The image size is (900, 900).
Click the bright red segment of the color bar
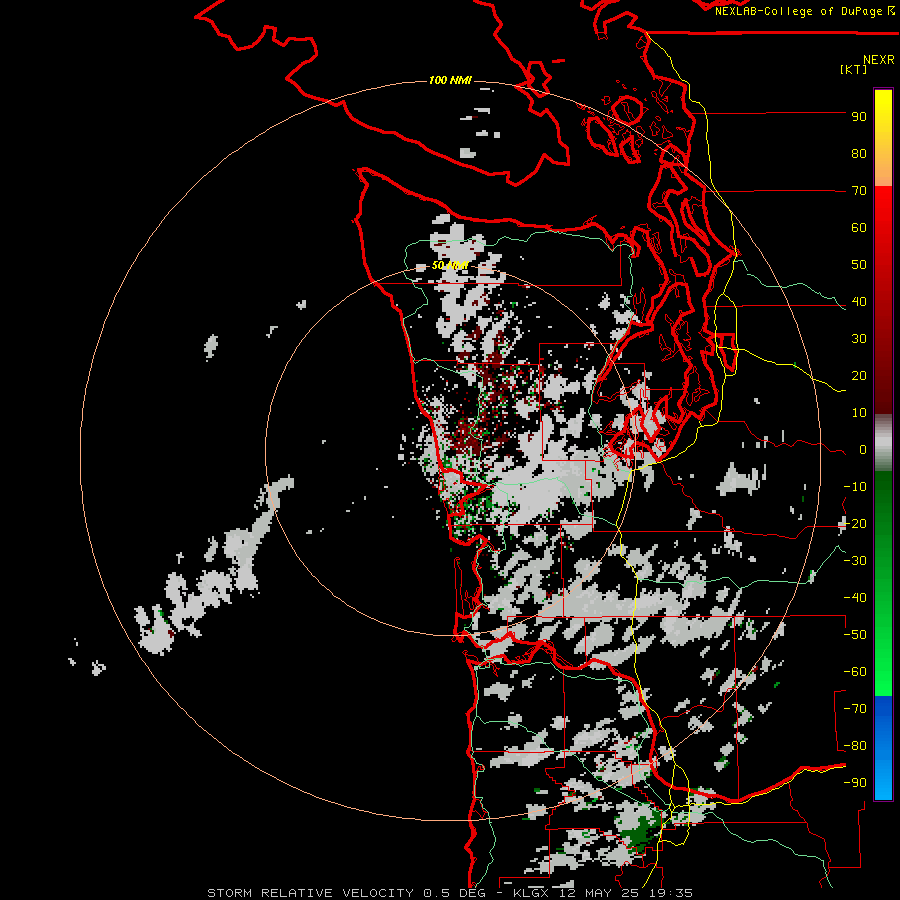click(883, 218)
